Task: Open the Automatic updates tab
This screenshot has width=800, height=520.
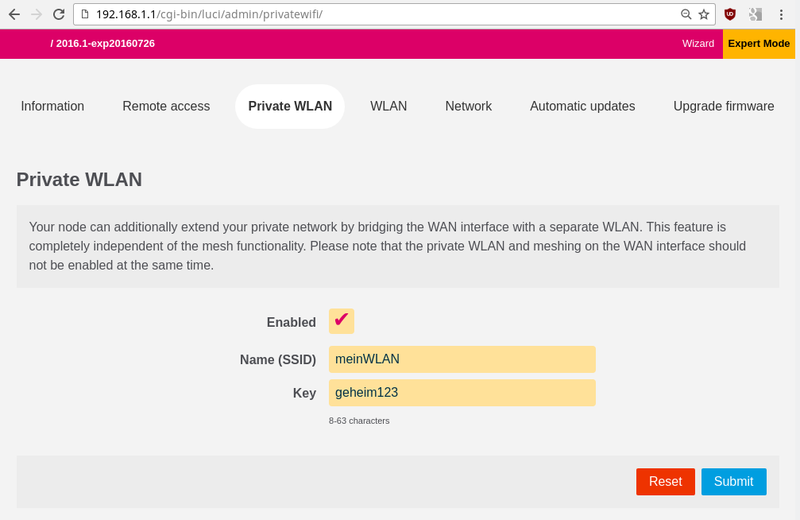Action: click(582, 106)
